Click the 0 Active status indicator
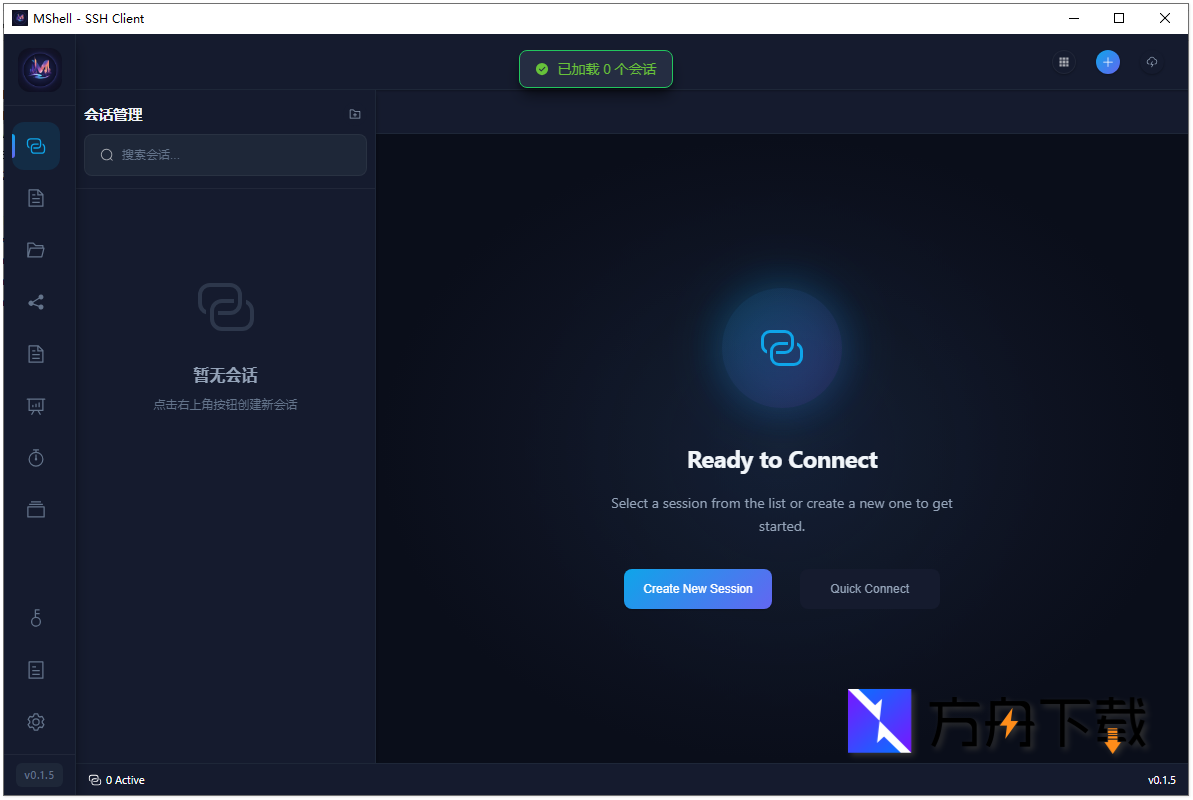 (117, 780)
